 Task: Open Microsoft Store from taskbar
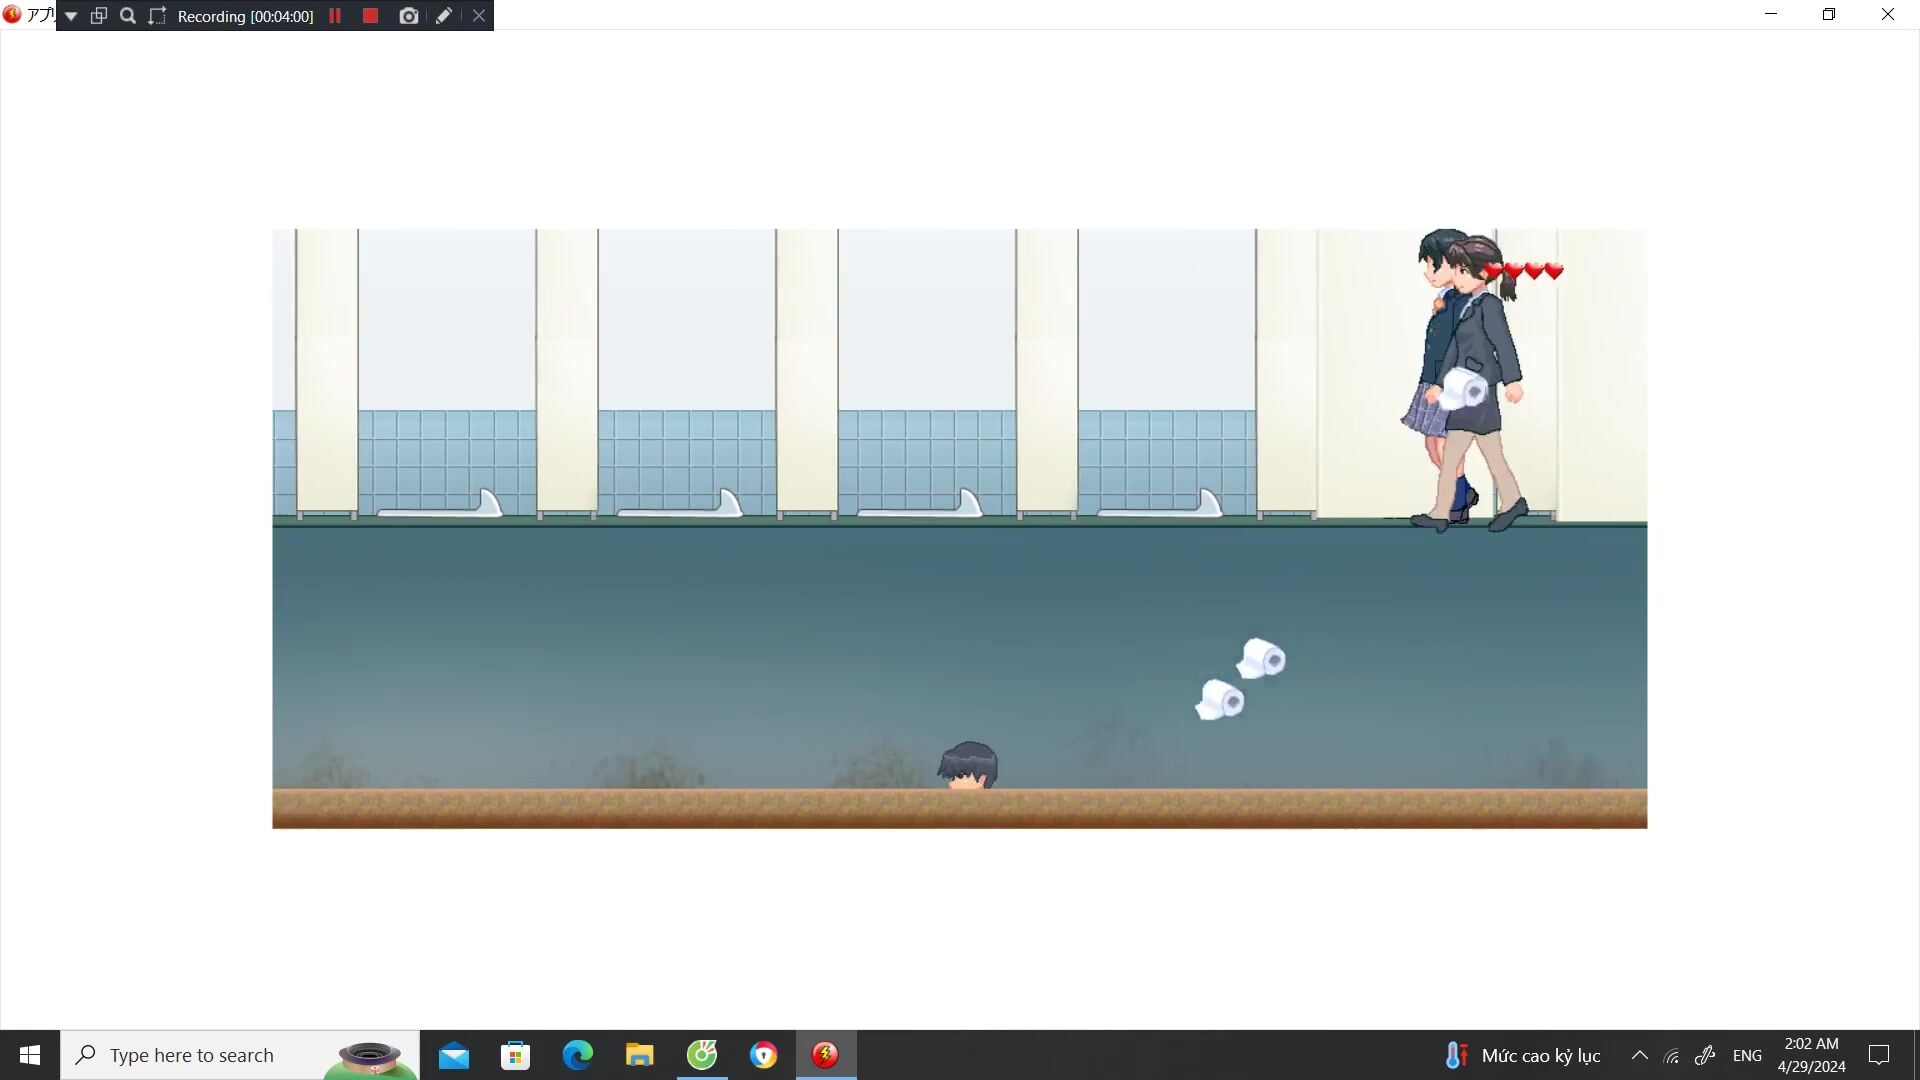(x=515, y=1055)
